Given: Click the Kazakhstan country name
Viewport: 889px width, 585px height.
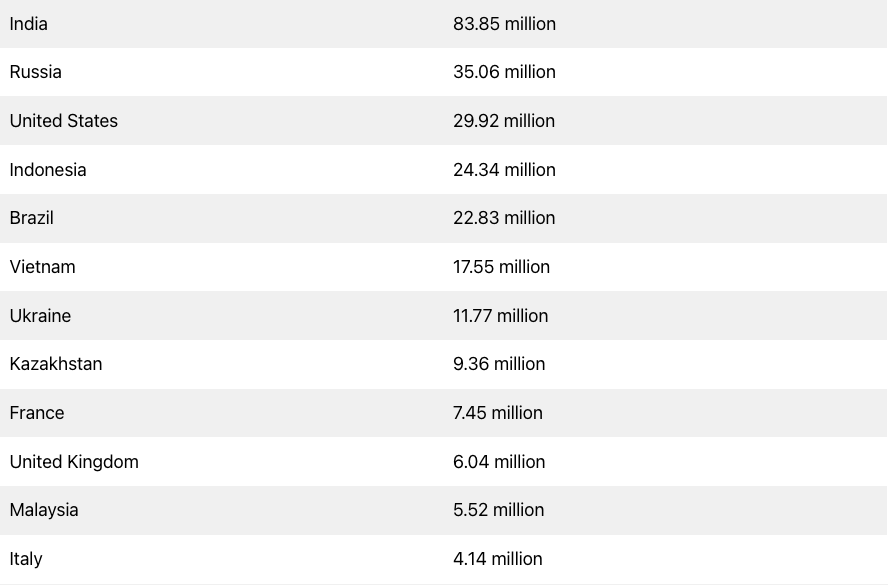Looking at the screenshot, I should (56, 364).
